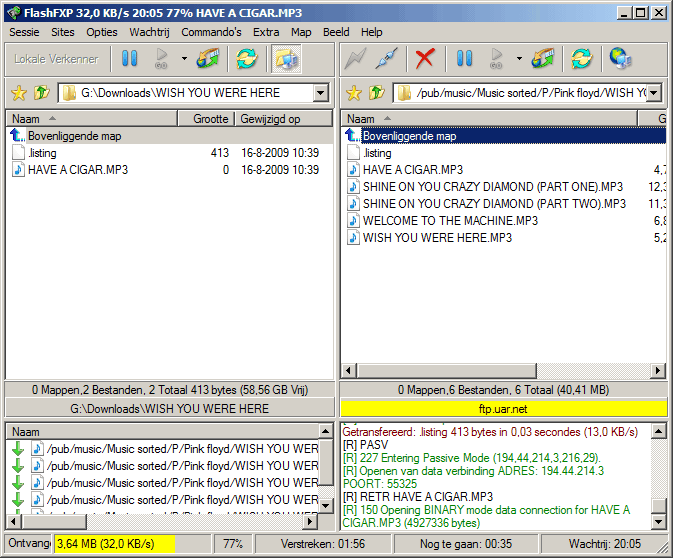Click Wachtrij: 20:05 status cell
This screenshot has height=558, width=673.
click(x=604, y=544)
